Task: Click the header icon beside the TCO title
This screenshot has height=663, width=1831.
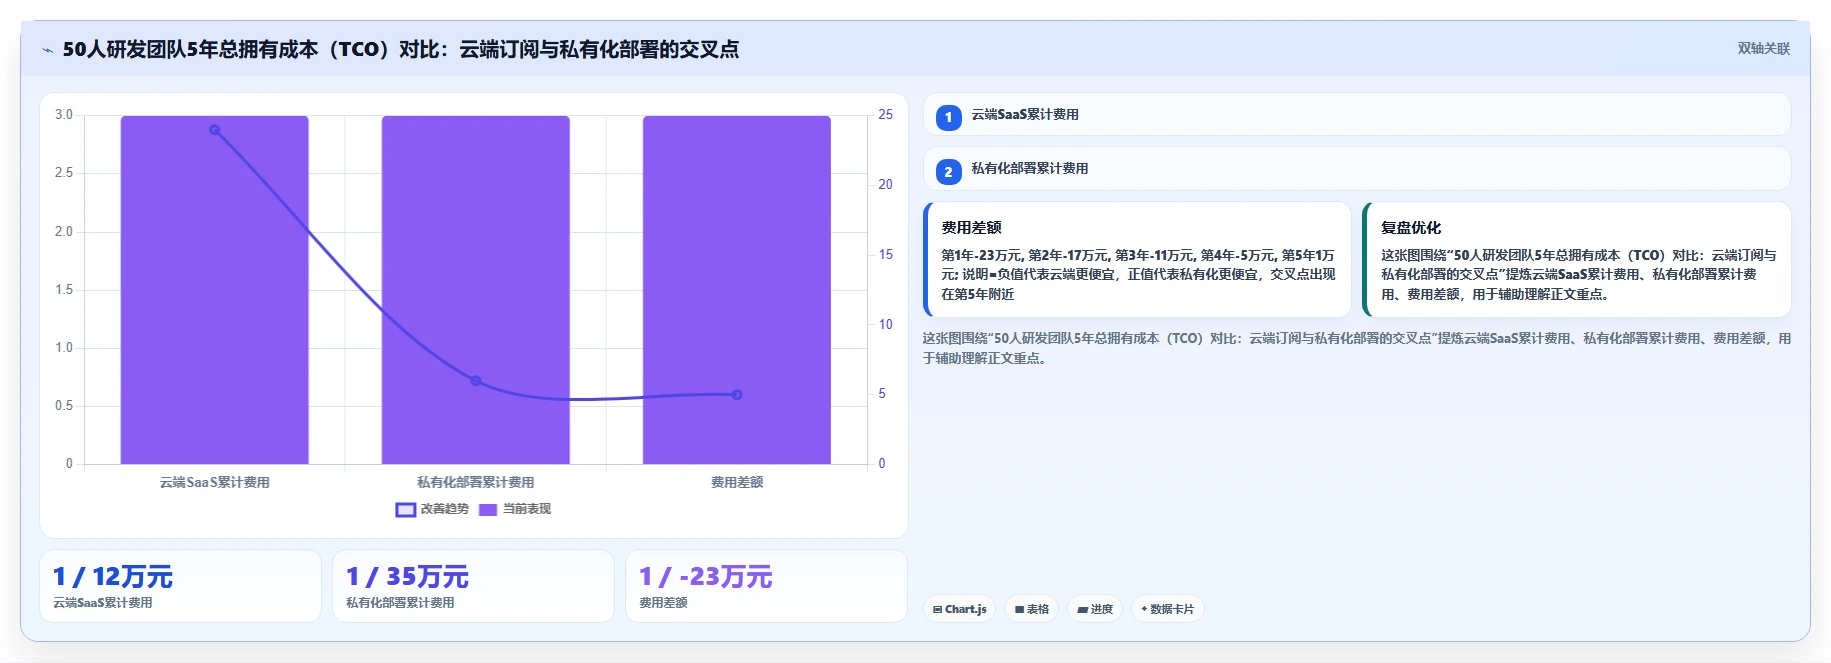Action: [47, 50]
